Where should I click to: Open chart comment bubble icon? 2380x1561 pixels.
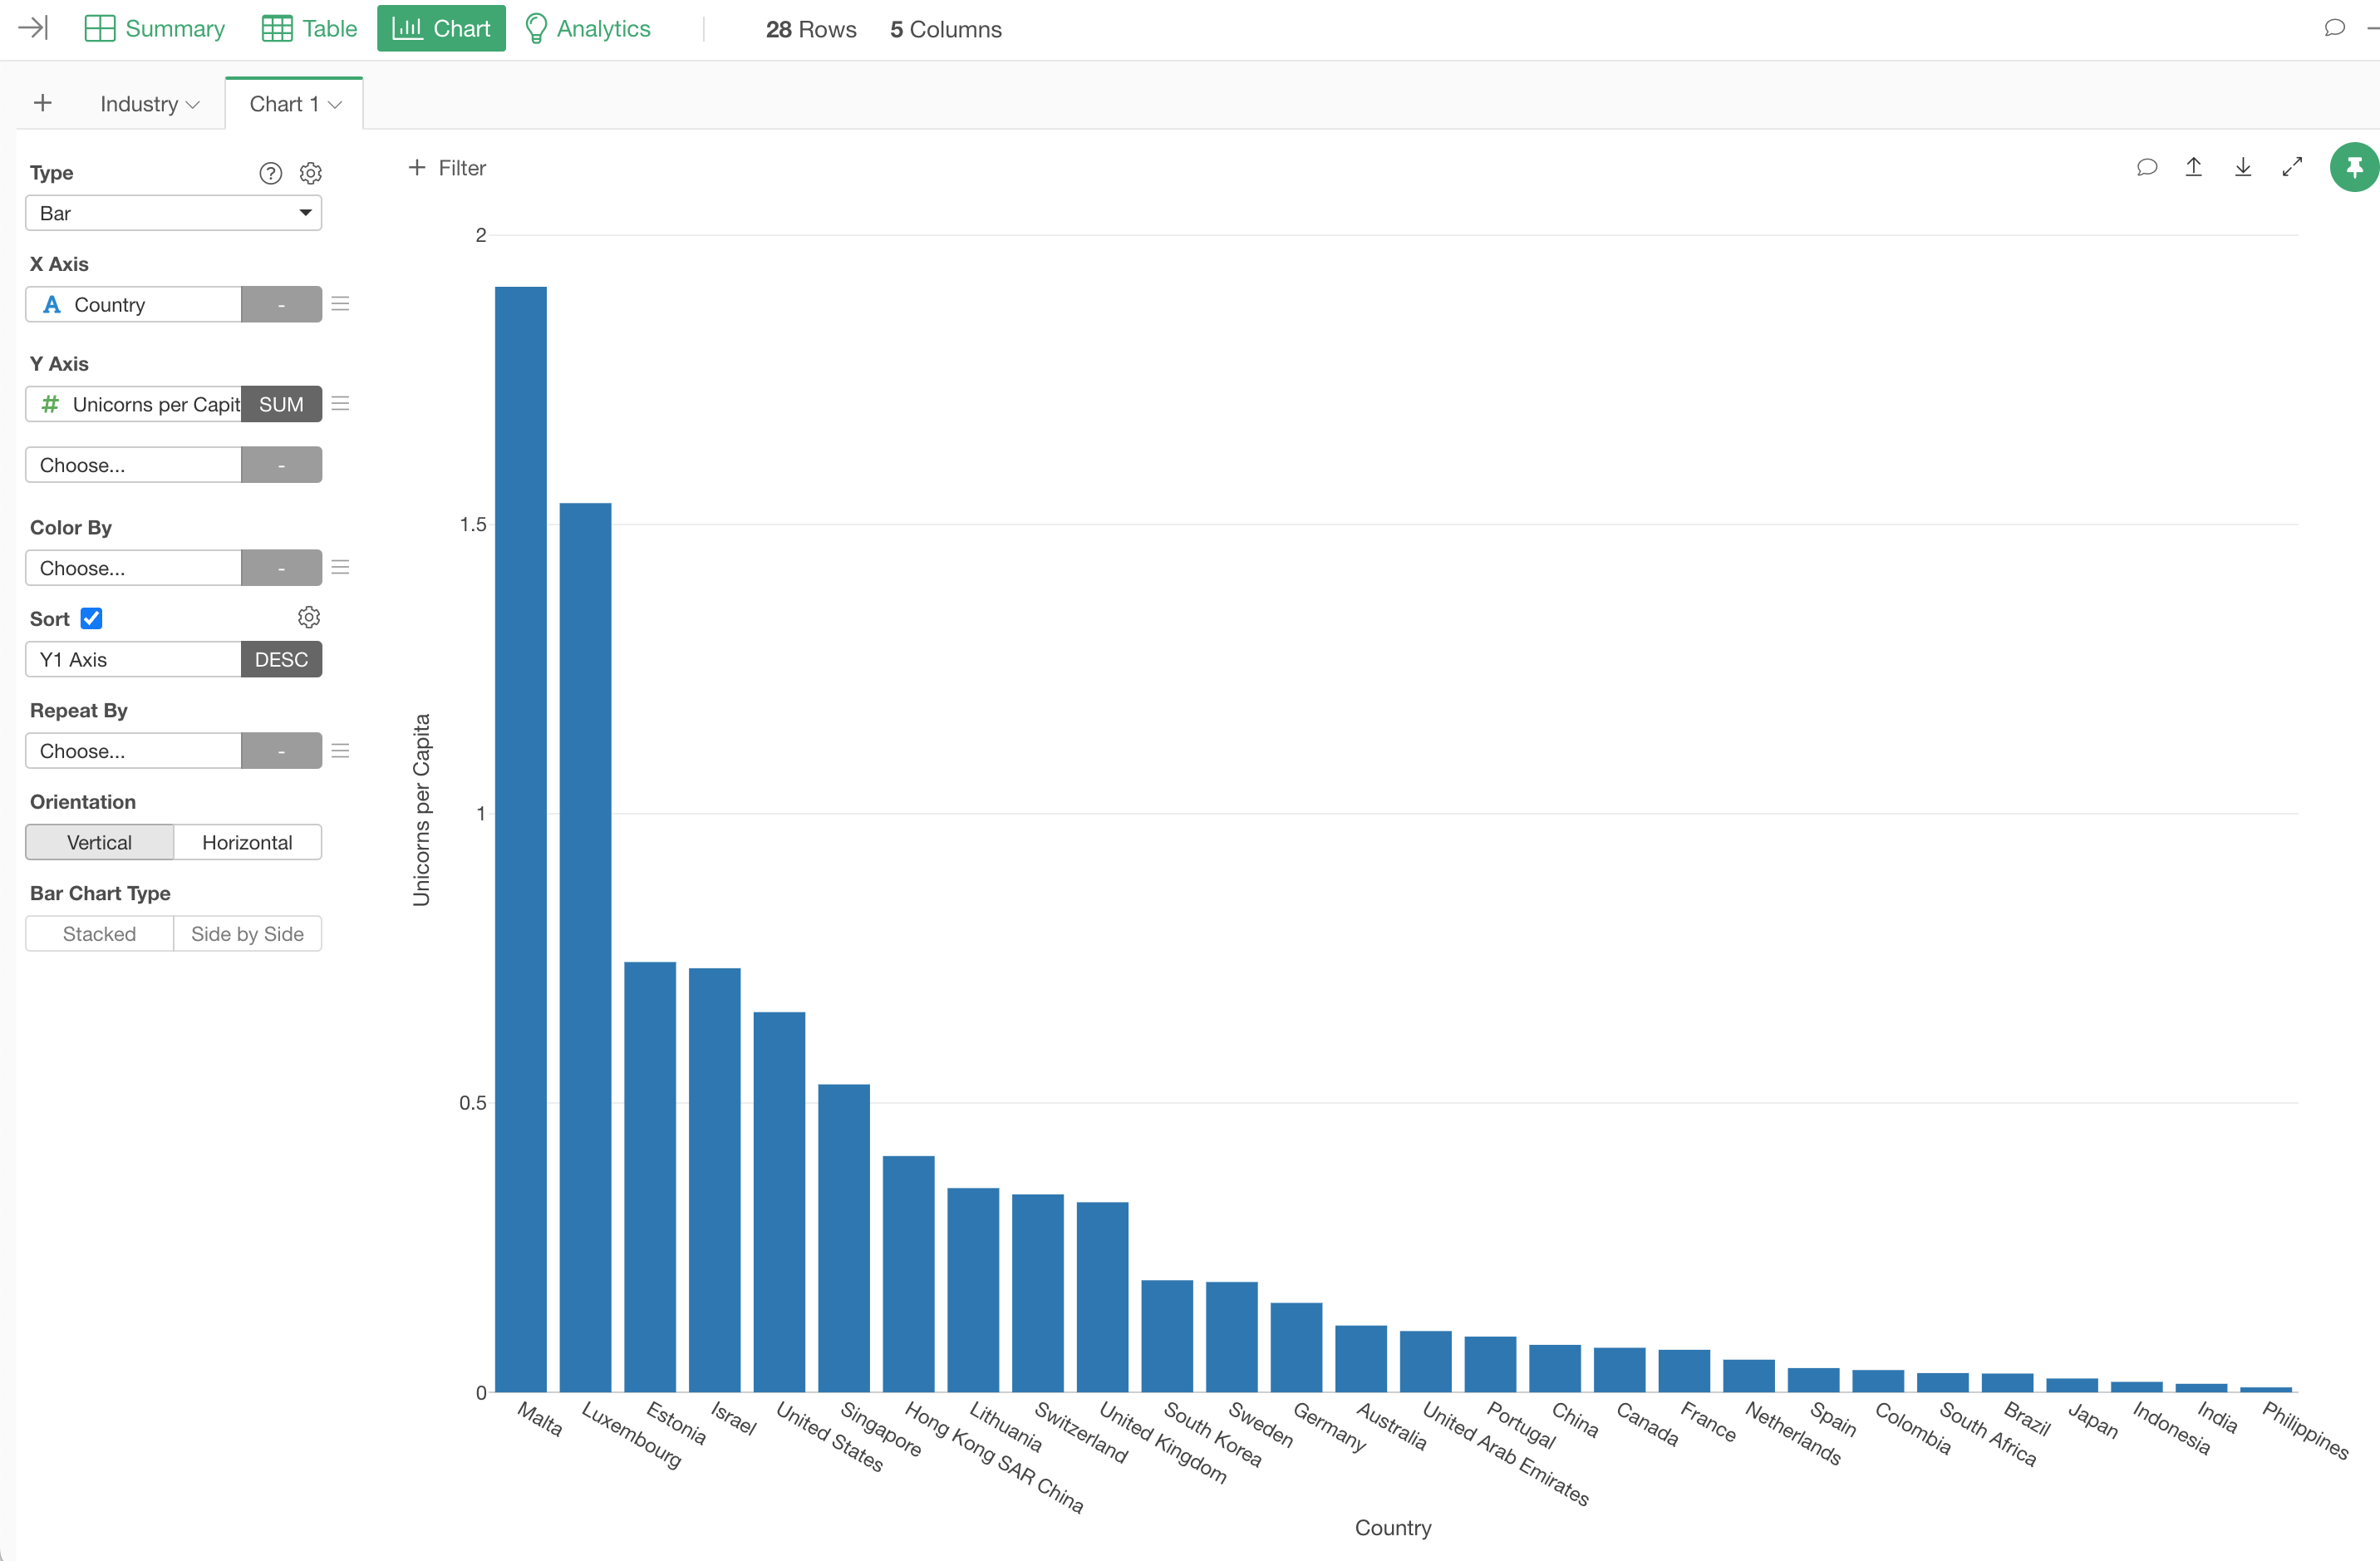tap(2146, 167)
